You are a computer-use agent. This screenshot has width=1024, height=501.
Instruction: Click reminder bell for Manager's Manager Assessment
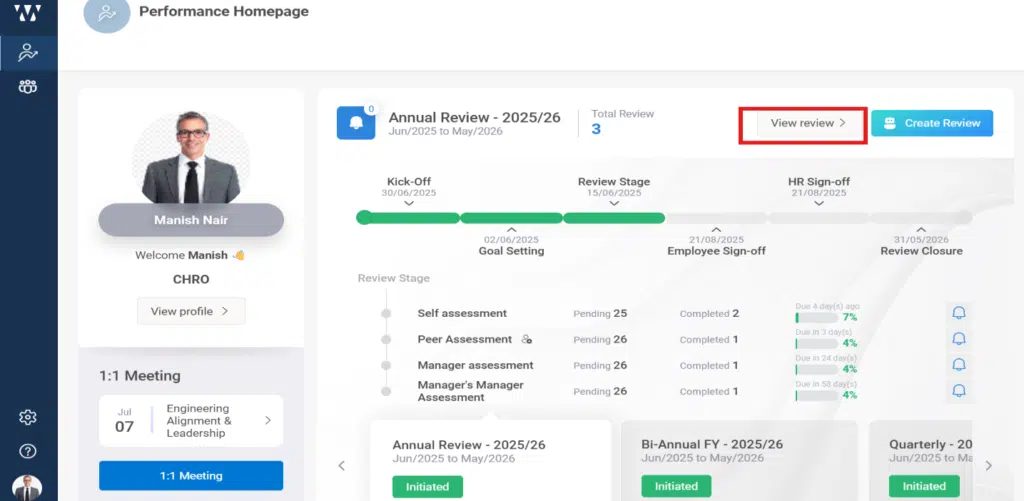point(959,391)
